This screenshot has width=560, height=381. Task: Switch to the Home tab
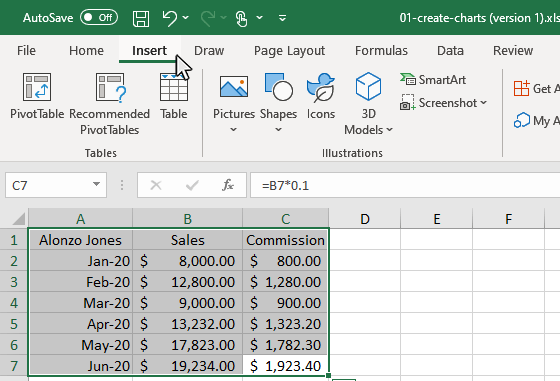86,50
